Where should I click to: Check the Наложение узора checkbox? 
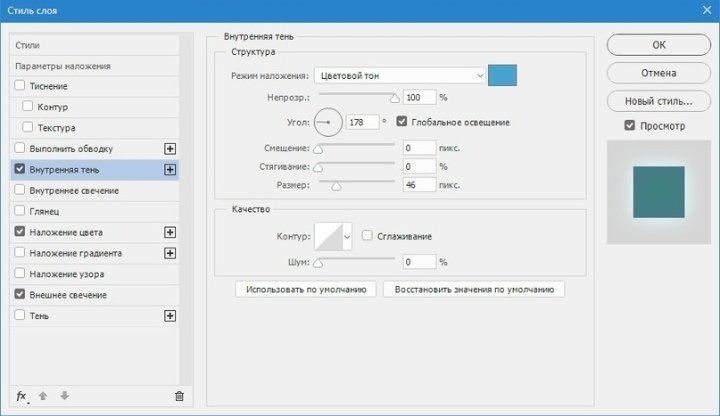click(20, 273)
